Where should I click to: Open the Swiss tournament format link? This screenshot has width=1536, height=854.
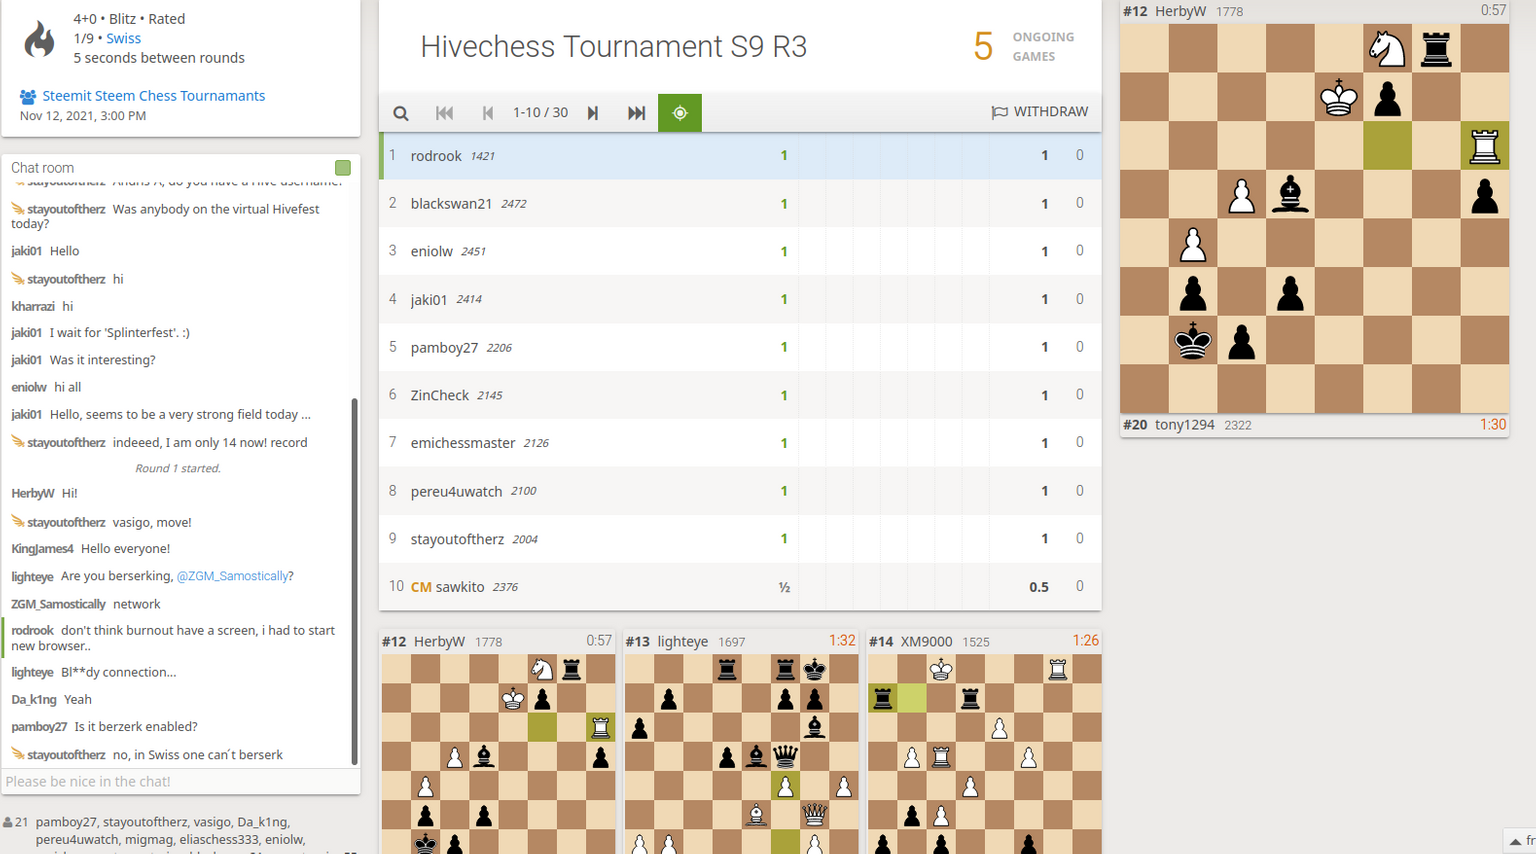pyautogui.click(x=123, y=38)
